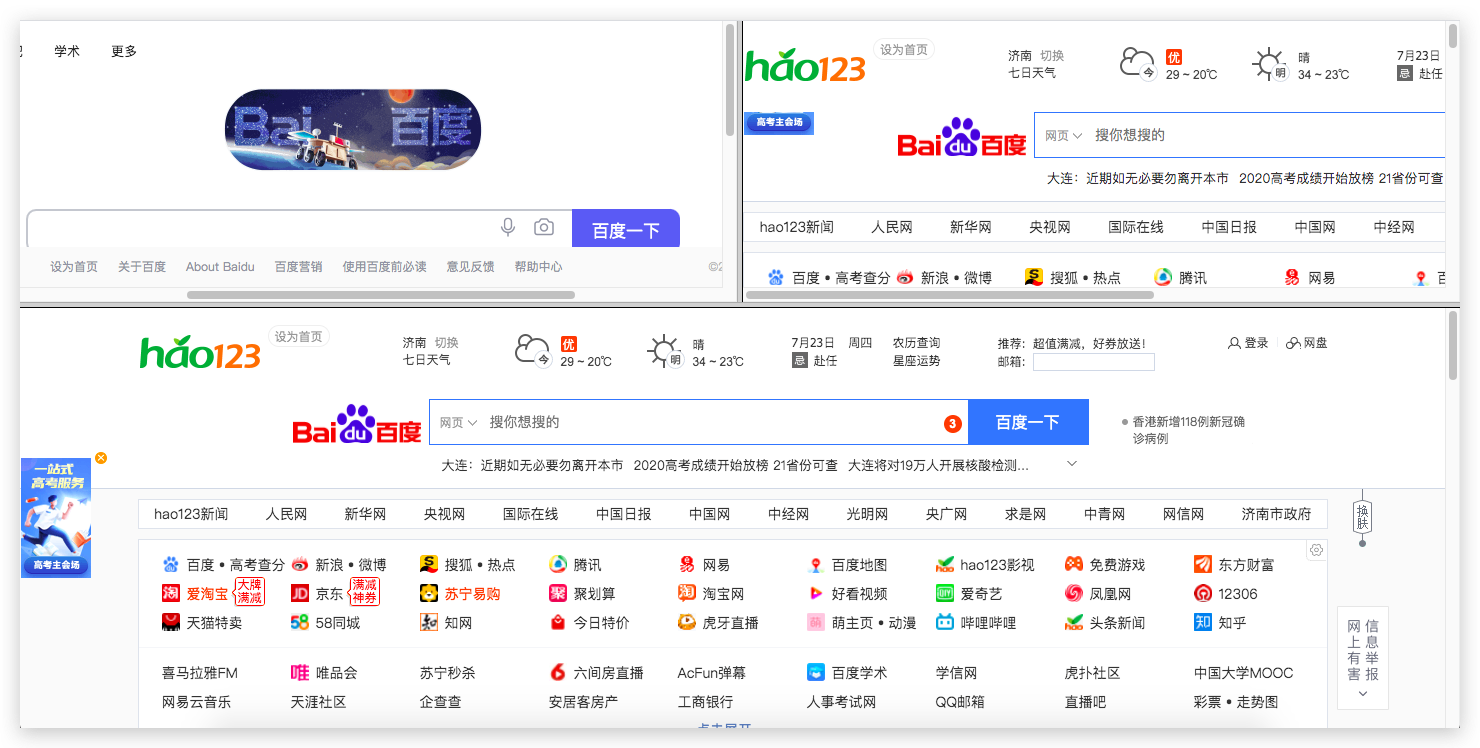Close the 一站式高考服务 floating ad
This screenshot has height=748, width=1480.
click(x=101, y=458)
